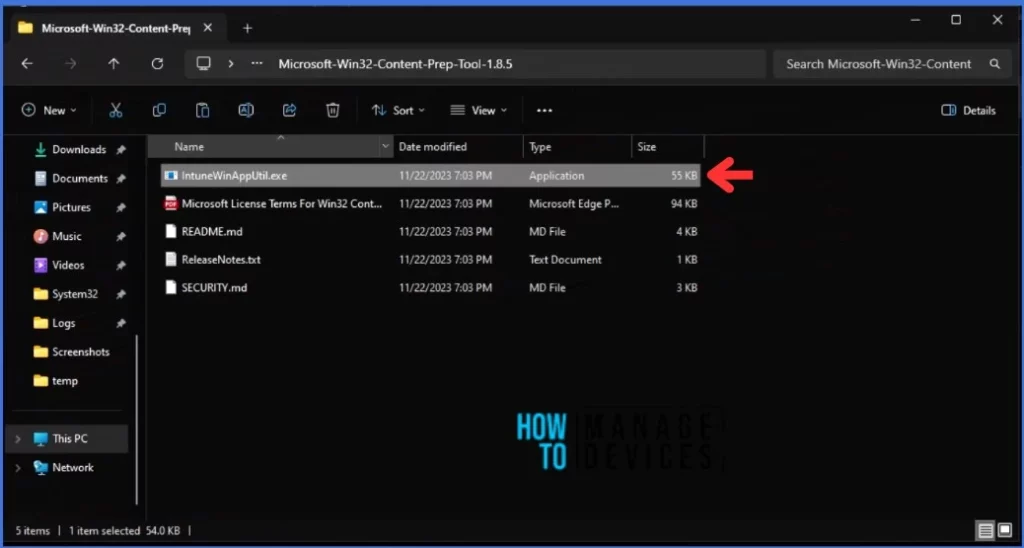Open Videos in the sidebar
Image resolution: width=1024 pixels, height=548 pixels.
tap(68, 265)
